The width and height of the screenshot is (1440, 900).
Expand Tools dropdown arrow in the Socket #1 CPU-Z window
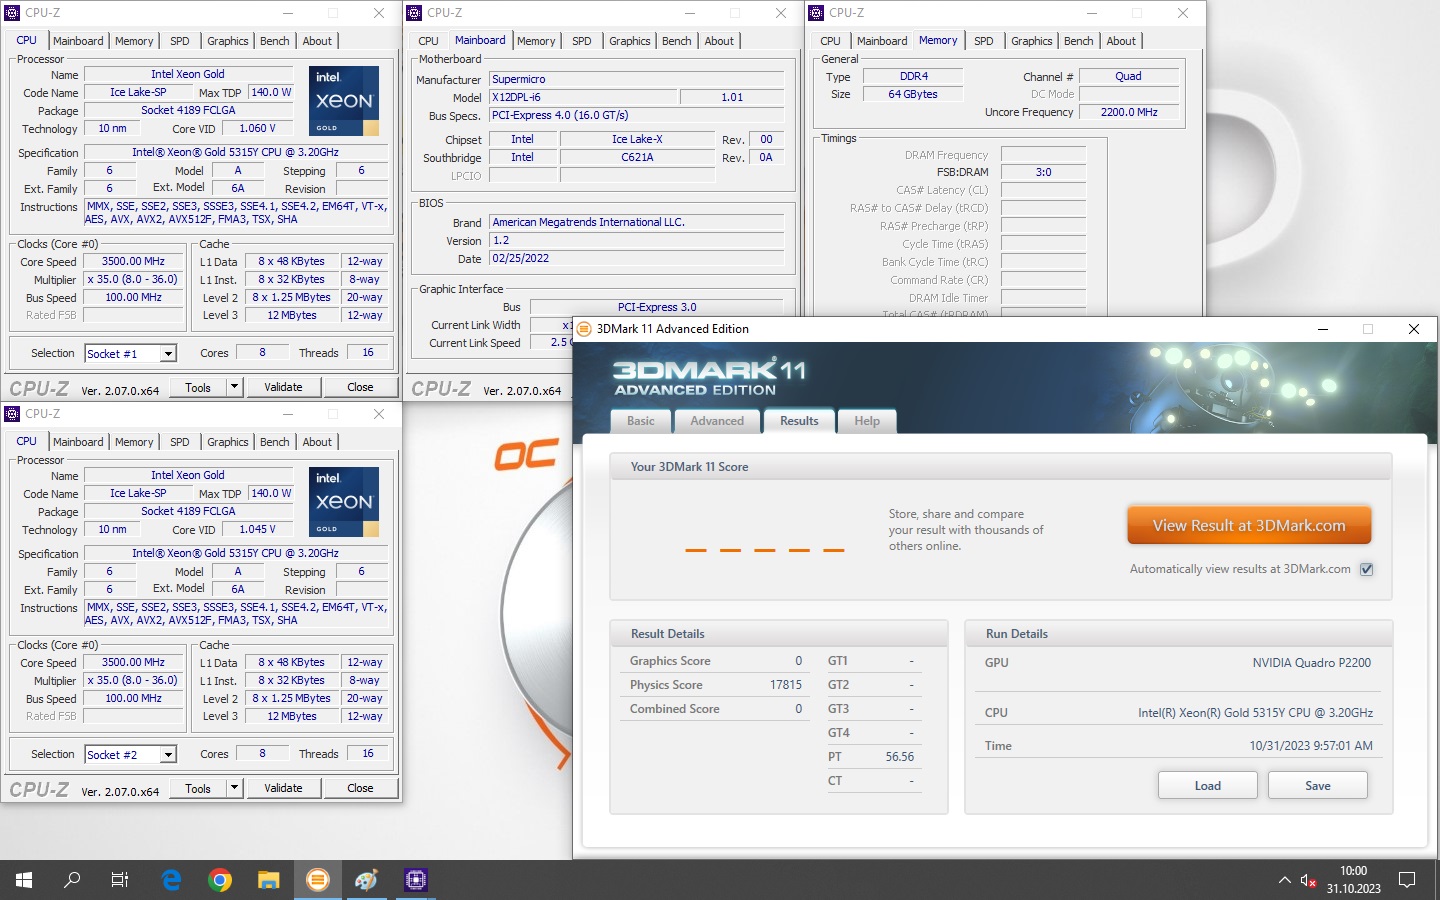tap(234, 387)
